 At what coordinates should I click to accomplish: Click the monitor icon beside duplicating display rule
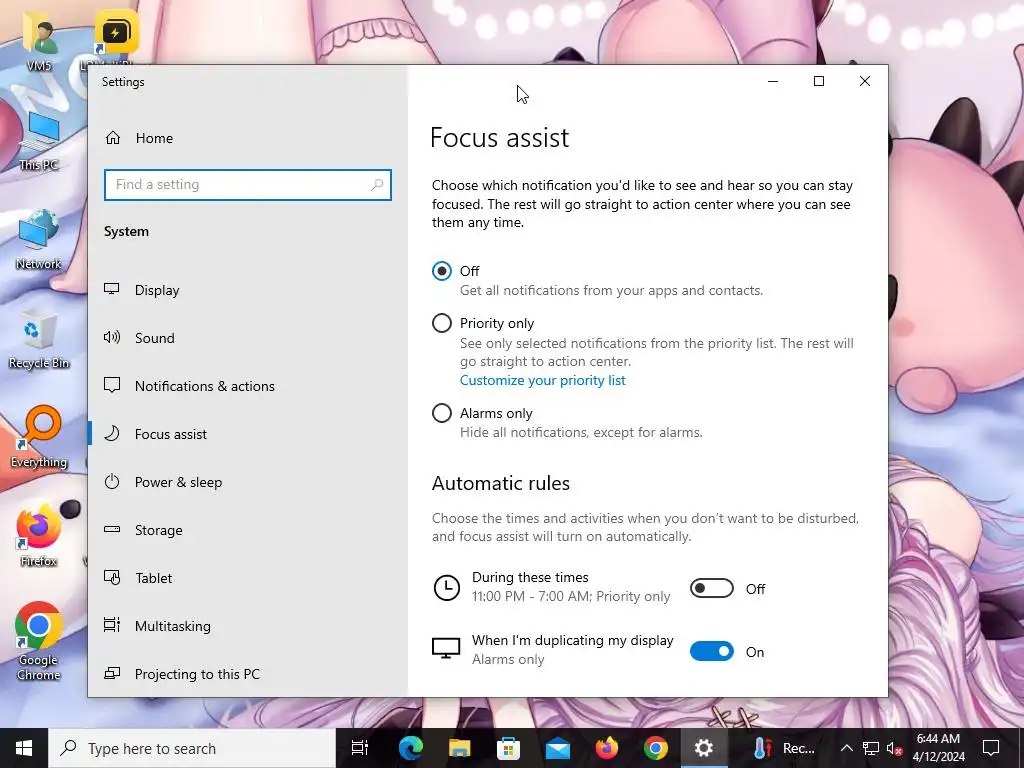[446, 649]
